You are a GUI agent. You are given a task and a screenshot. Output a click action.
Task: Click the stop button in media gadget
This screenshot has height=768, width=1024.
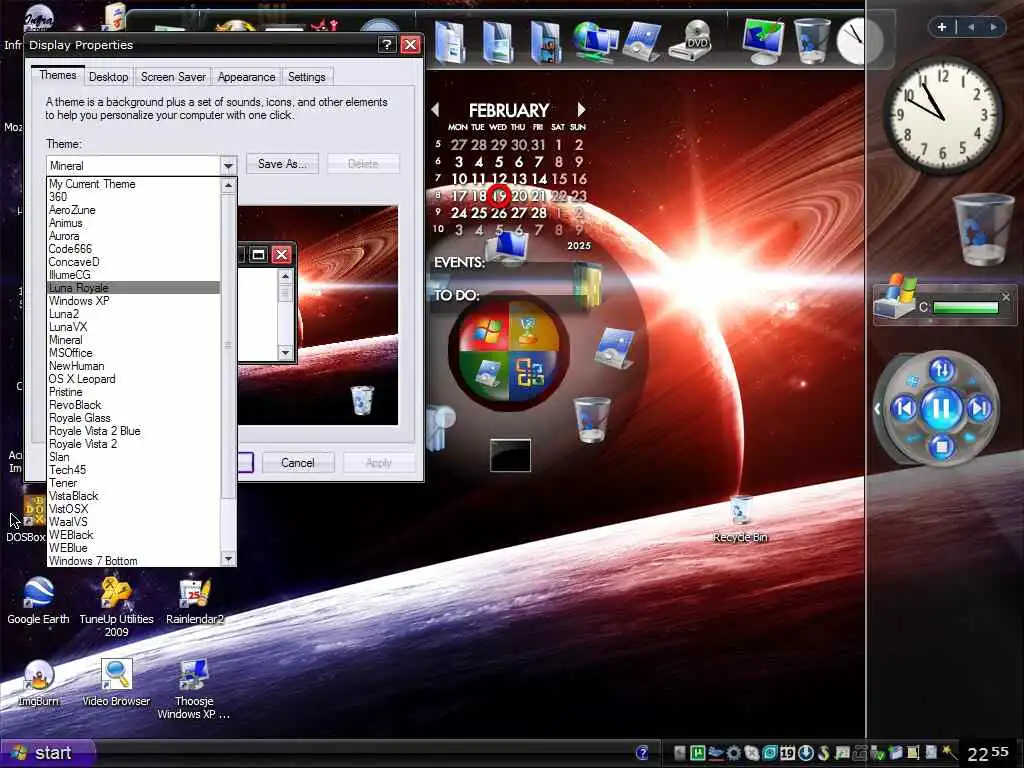pyautogui.click(x=942, y=447)
